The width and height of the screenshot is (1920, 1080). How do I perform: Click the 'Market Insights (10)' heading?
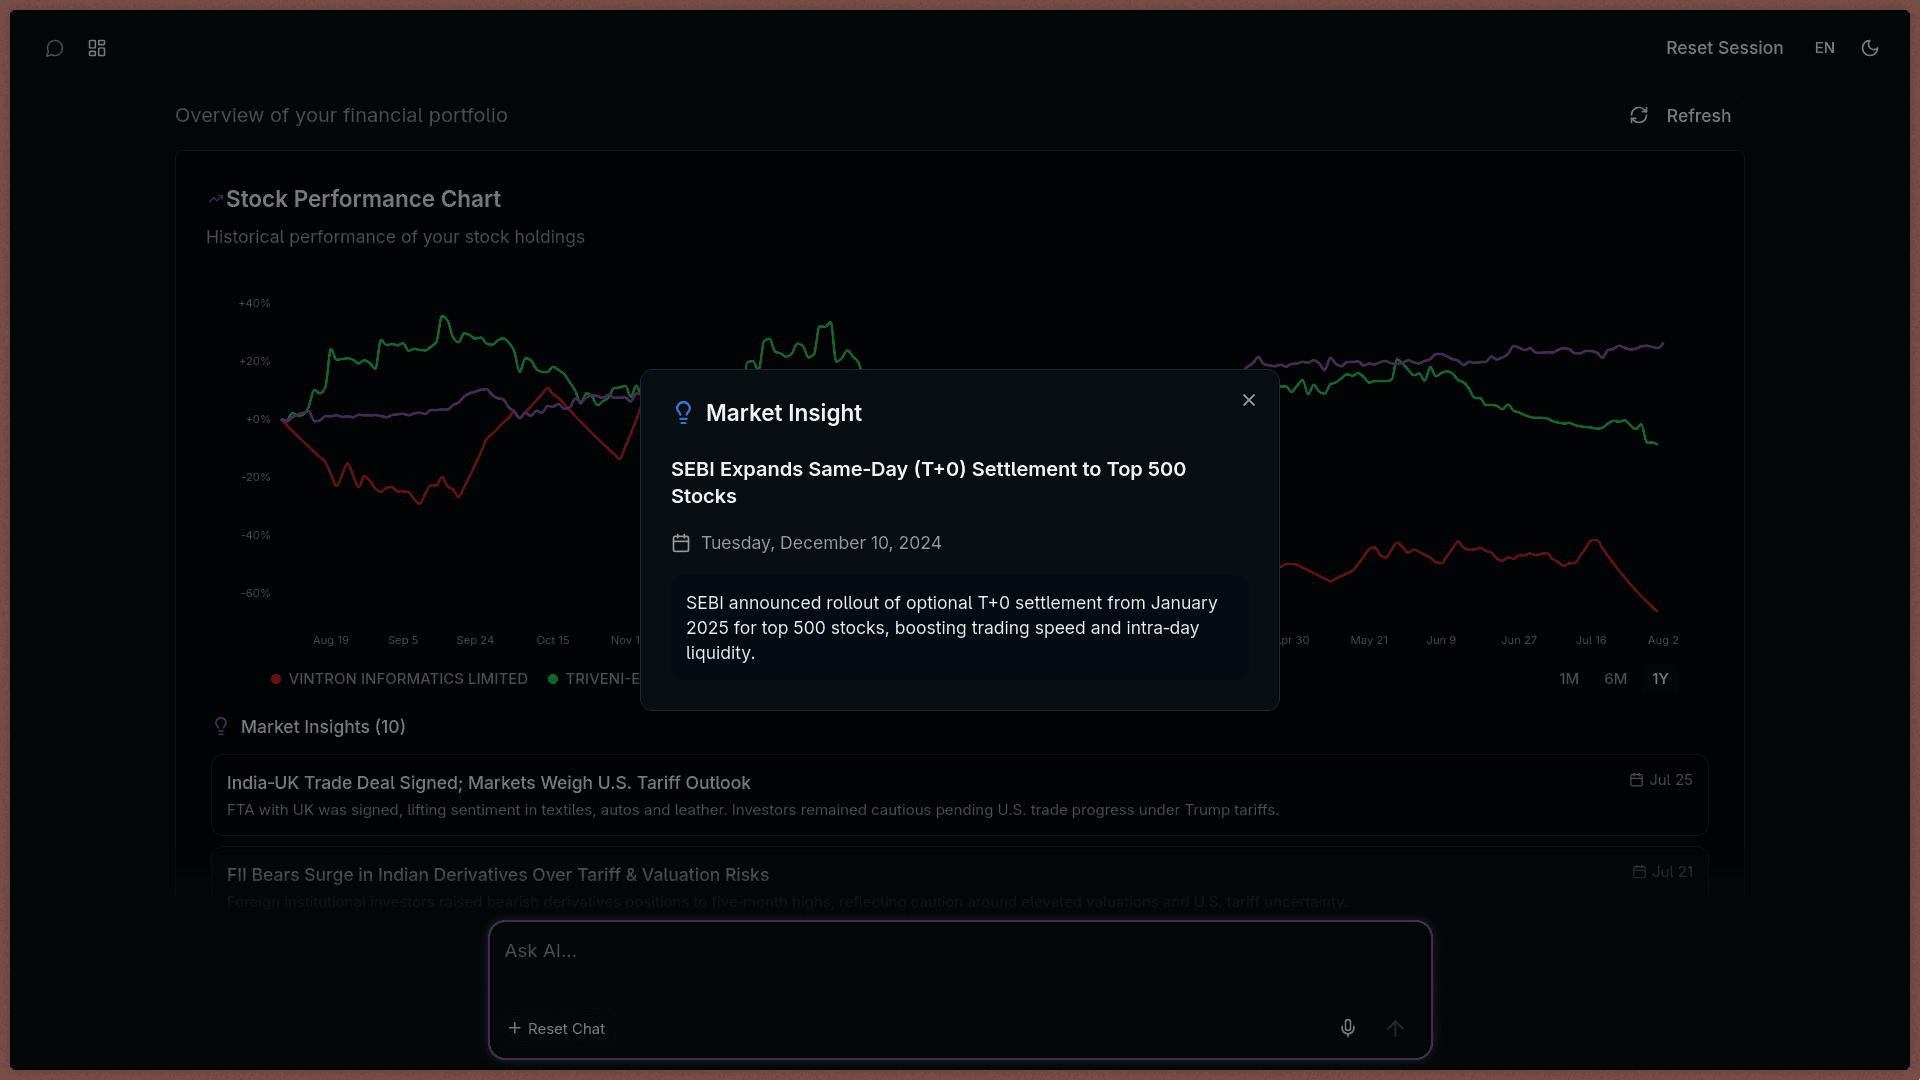click(x=323, y=727)
